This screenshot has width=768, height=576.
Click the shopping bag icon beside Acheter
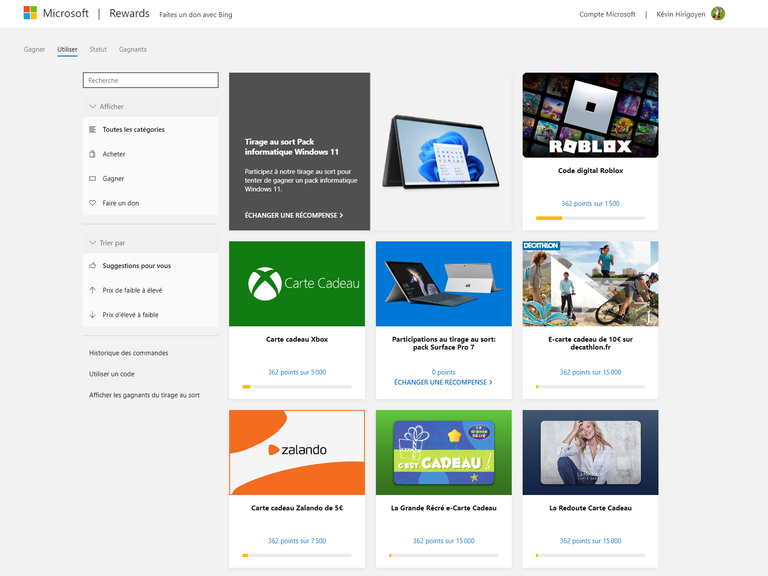(x=92, y=154)
